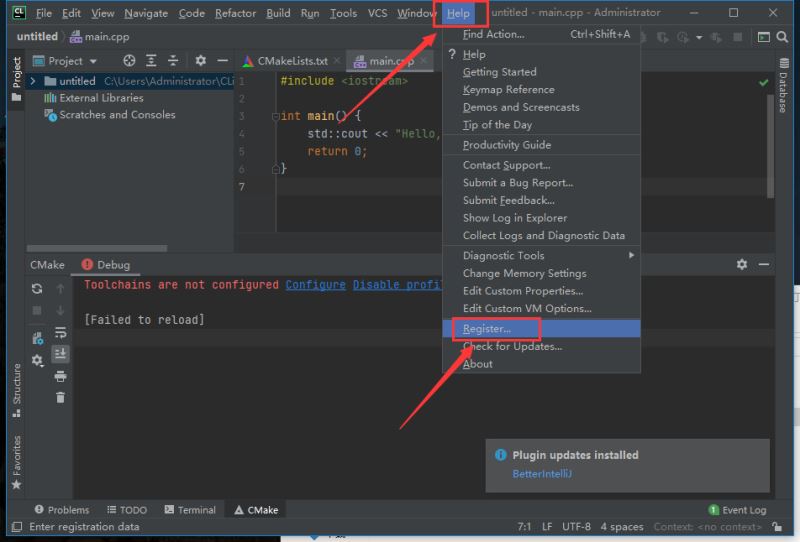Screen dimensions: 800x542
Task: Open the TODO tool window
Action: [x=127, y=510]
